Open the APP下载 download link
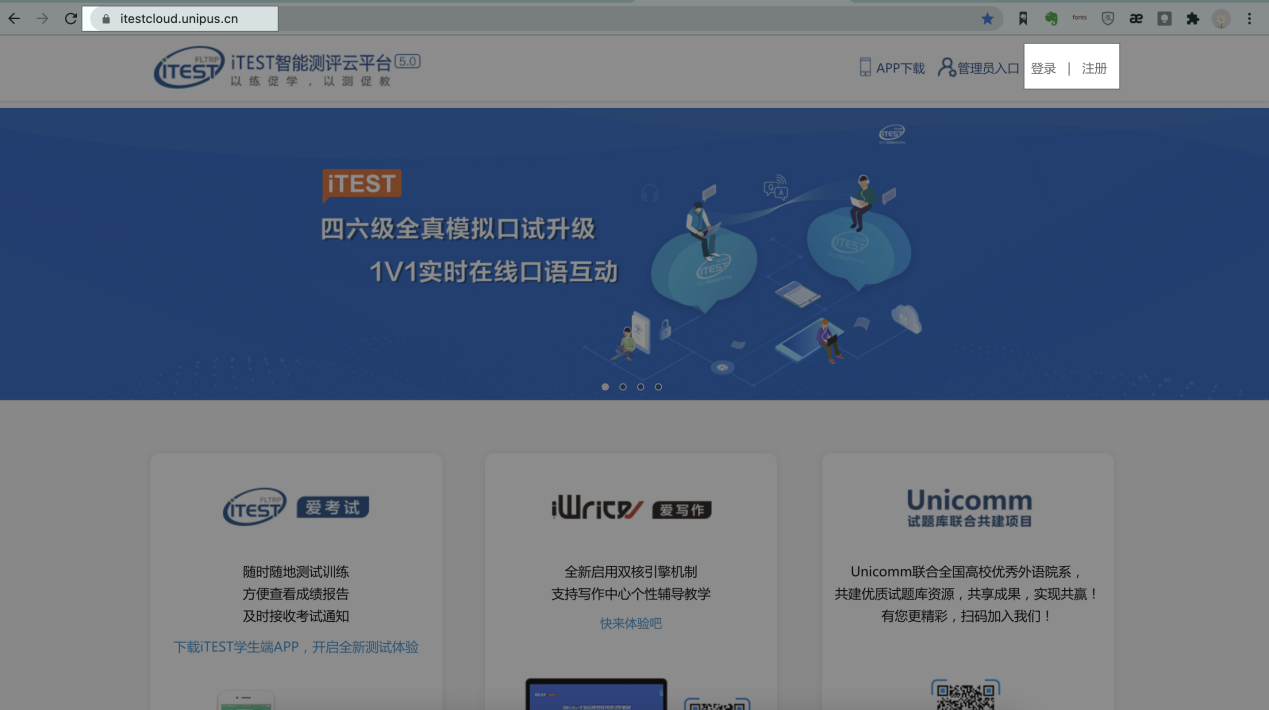Viewport: 1269px width, 710px height. [892, 68]
